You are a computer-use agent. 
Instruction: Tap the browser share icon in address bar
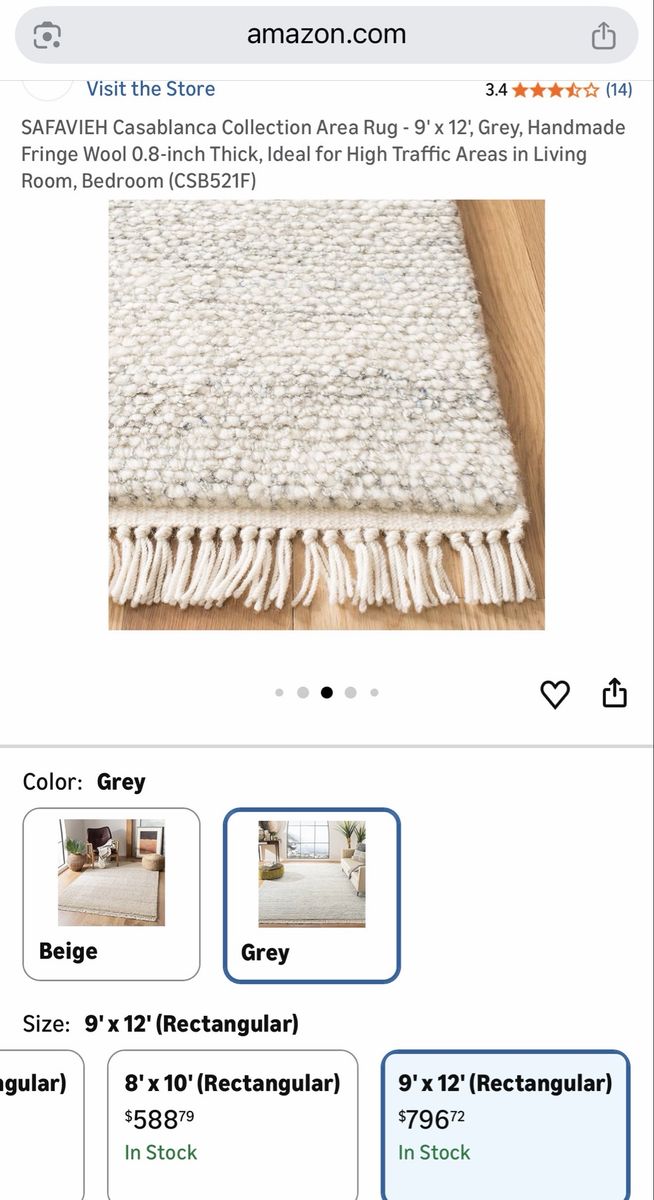(x=603, y=36)
